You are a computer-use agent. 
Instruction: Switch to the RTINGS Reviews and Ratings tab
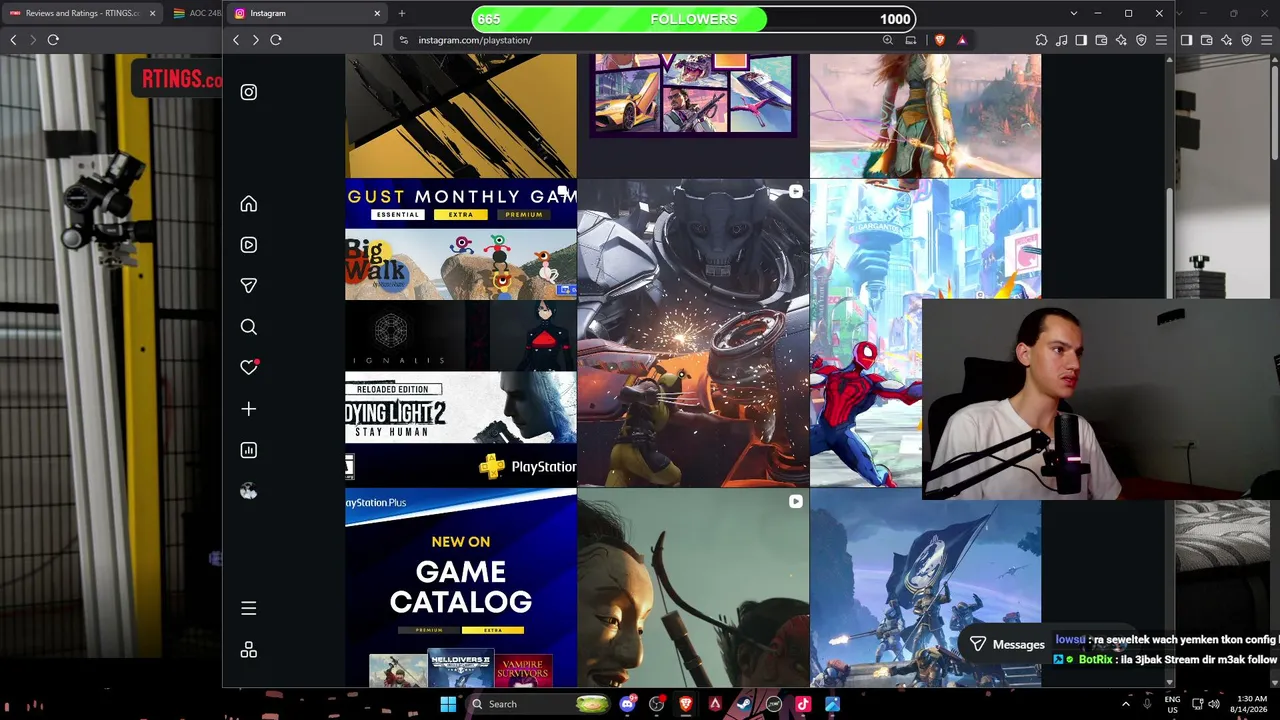[81, 13]
